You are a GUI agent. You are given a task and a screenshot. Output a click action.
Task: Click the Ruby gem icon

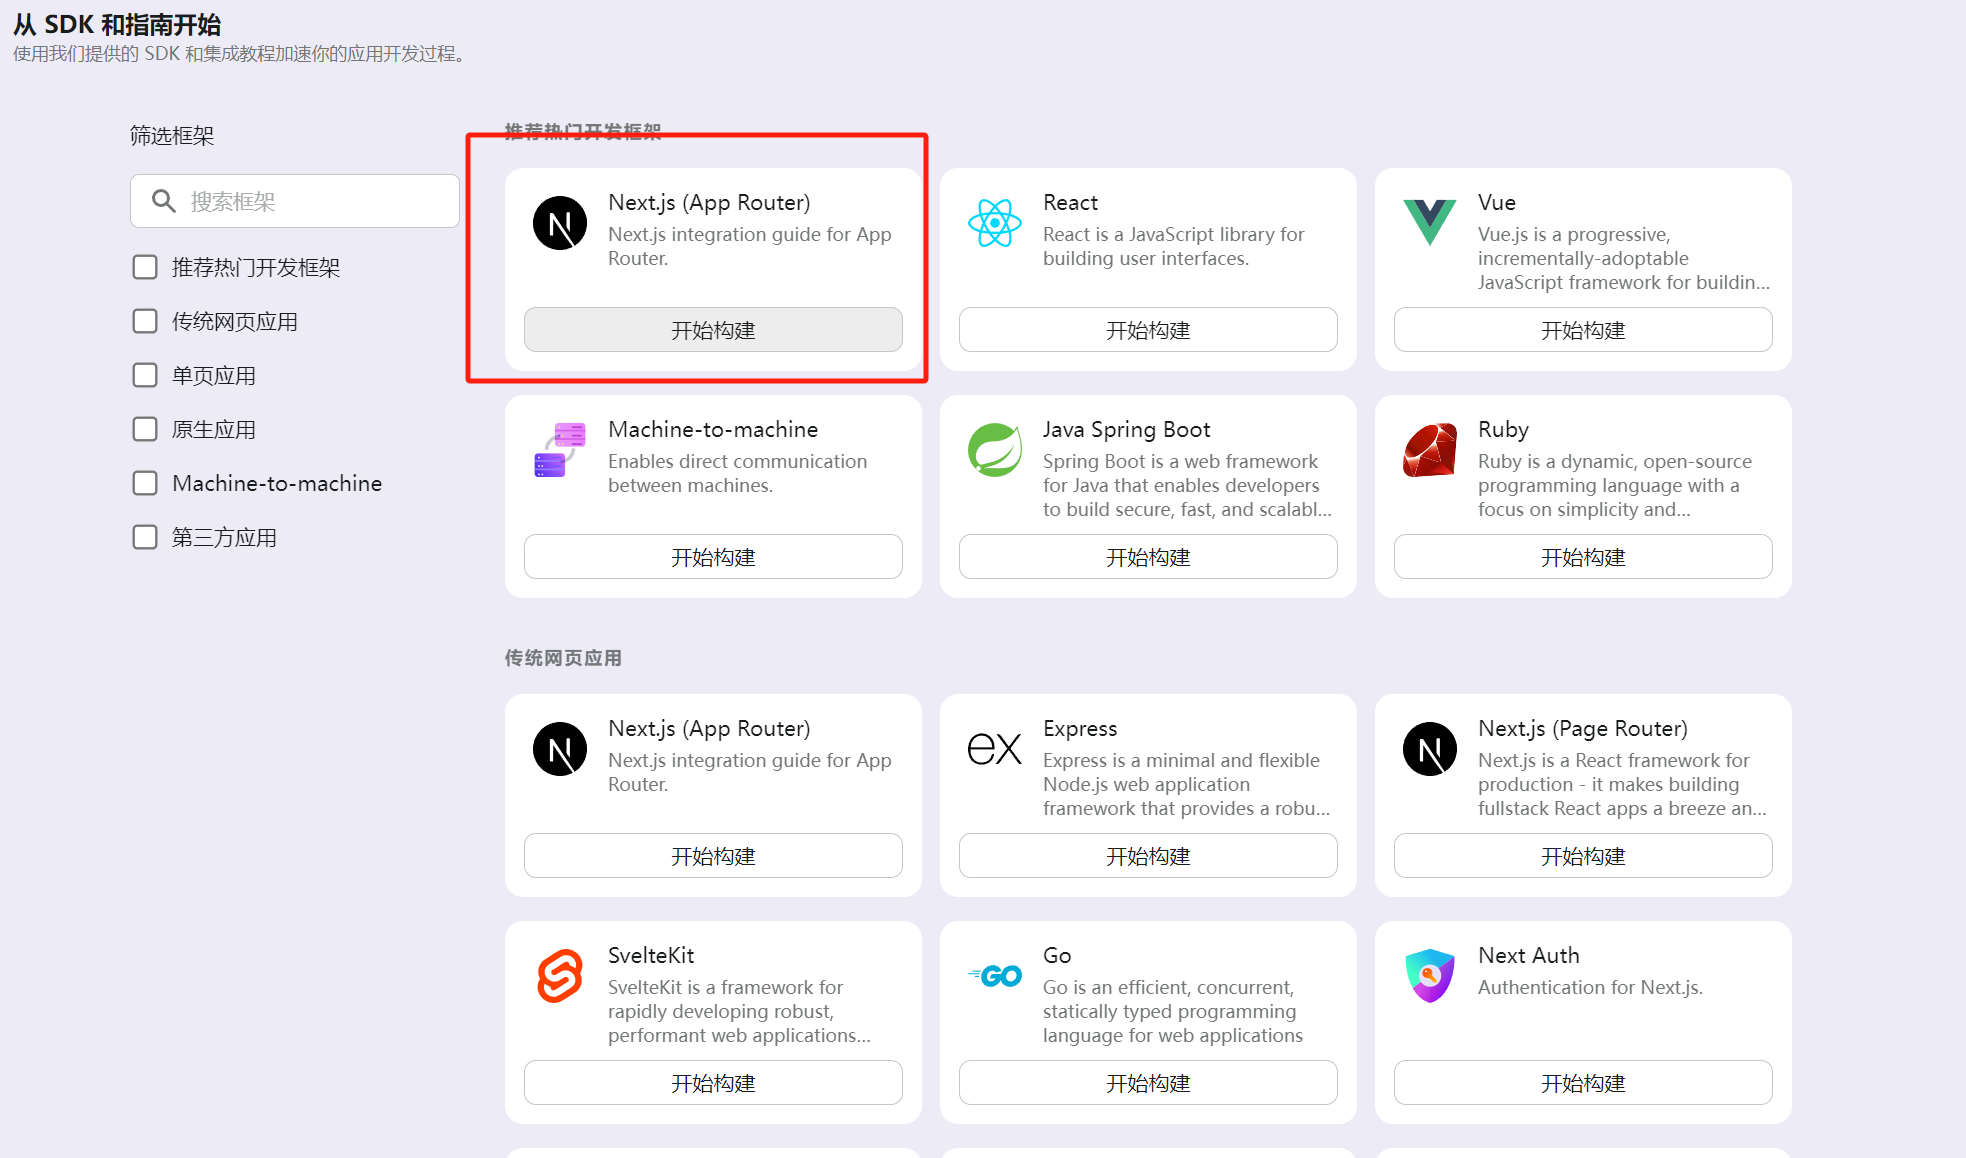coord(1430,450)
